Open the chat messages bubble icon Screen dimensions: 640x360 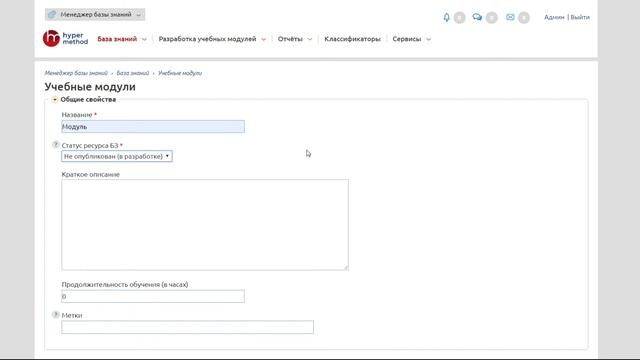point(477,17)
